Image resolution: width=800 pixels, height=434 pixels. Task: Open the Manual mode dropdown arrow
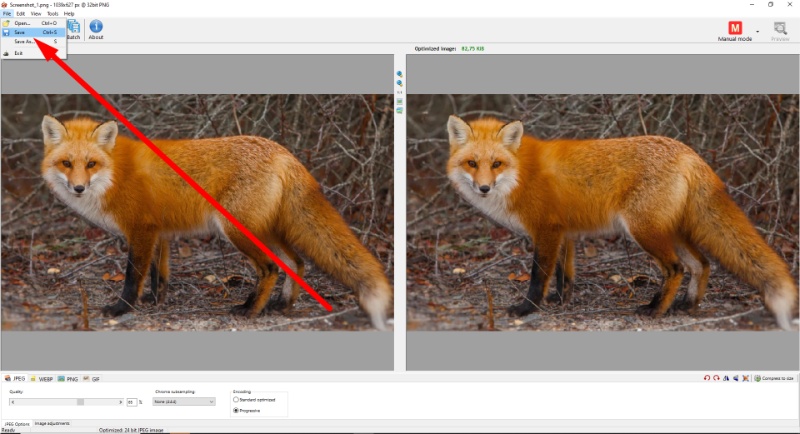(758, 32)
